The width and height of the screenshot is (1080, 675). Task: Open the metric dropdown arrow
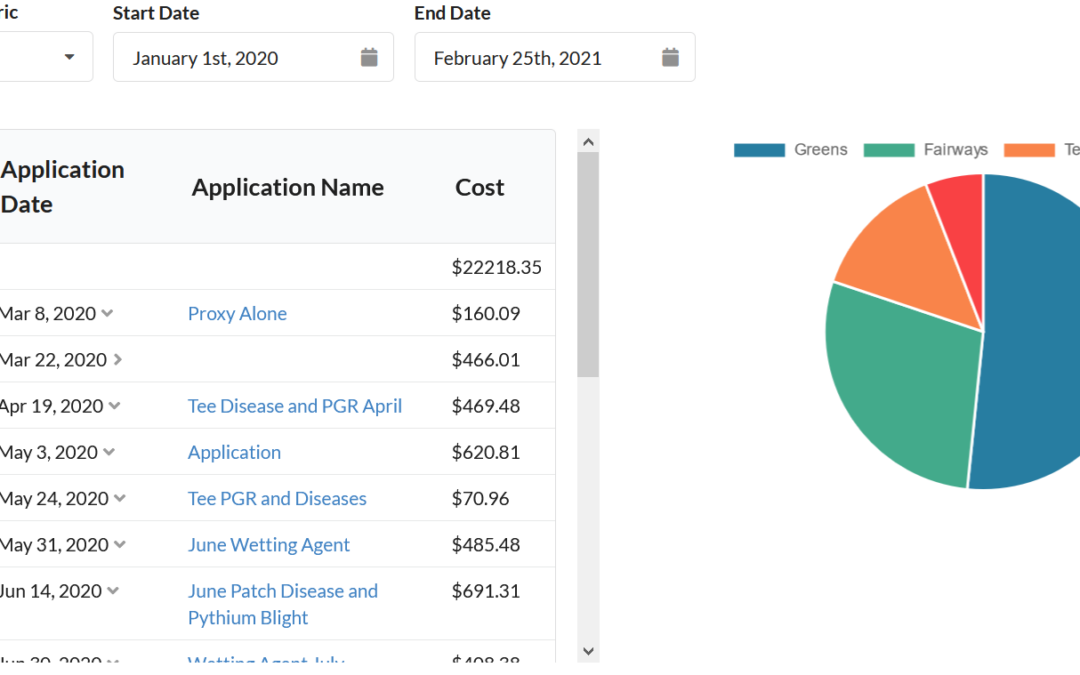coord(69,57)
